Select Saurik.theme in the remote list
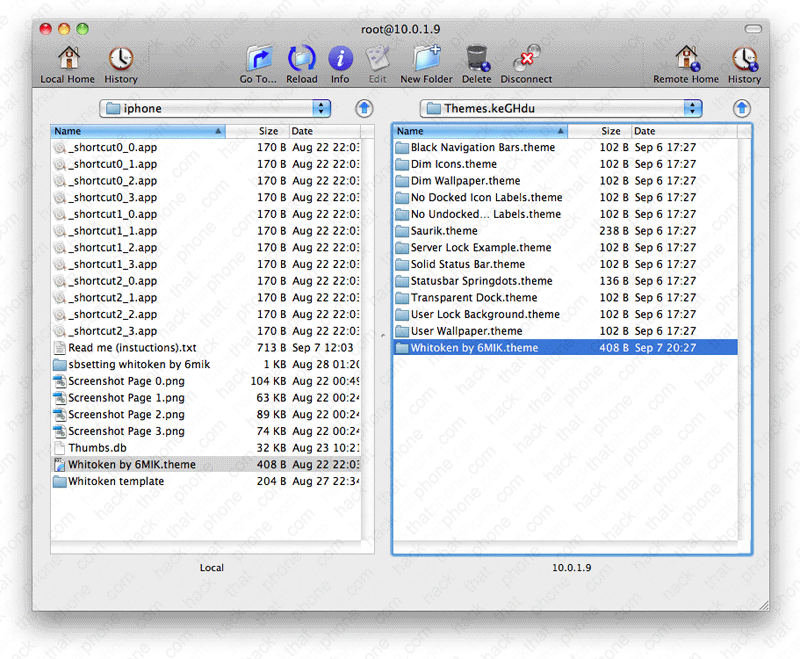 [444, 231]
